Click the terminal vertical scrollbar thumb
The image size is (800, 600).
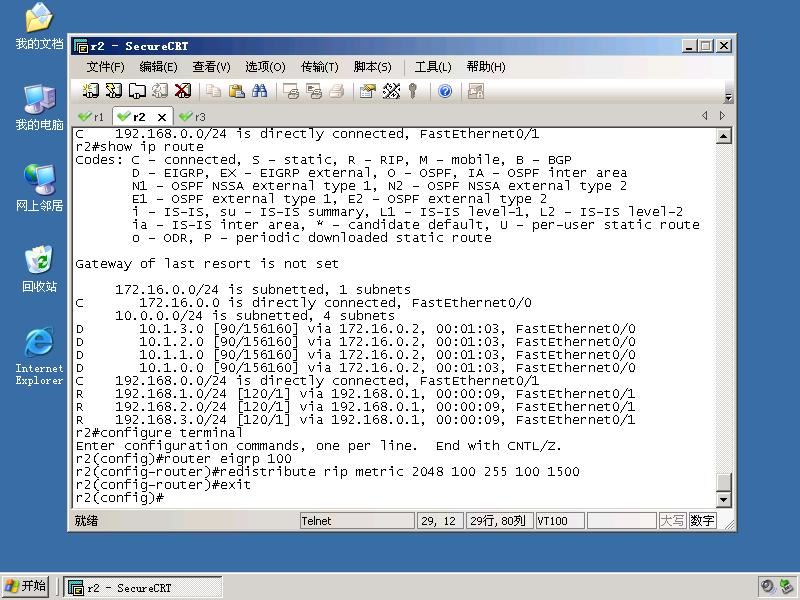tap(723, 482)
